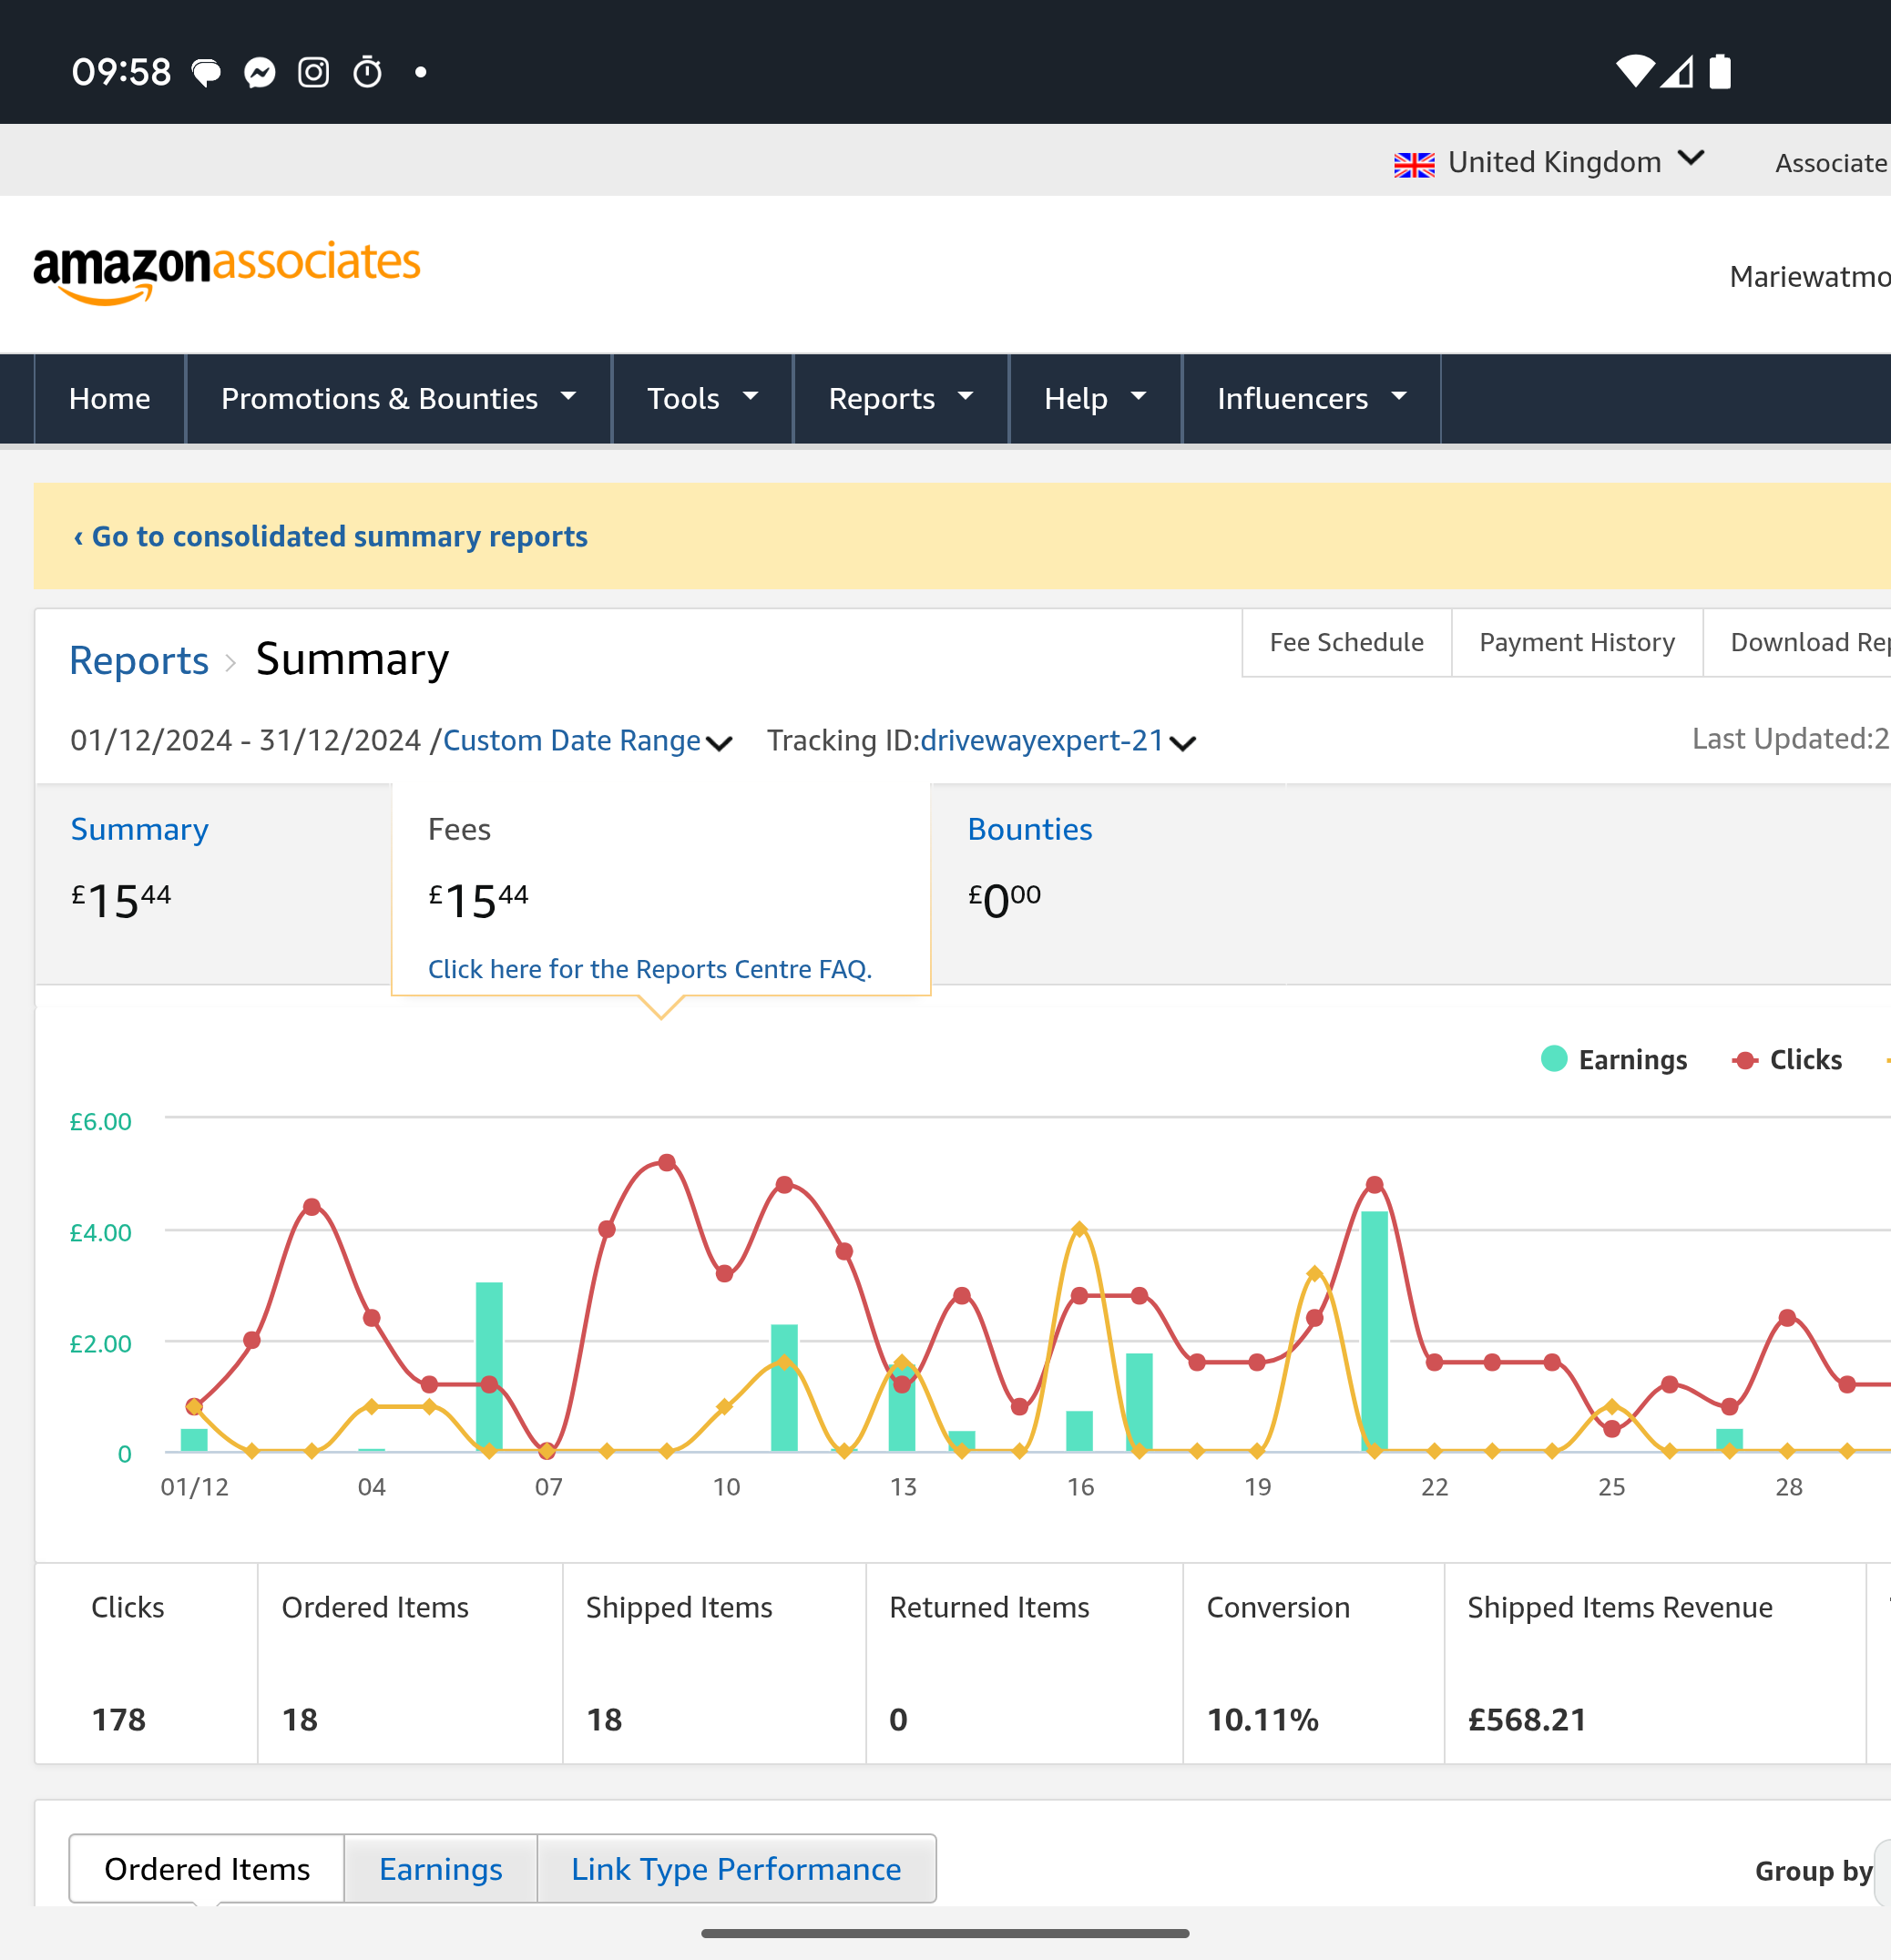Open the Custom Date Range dropdown
Screen dimensions: 1891x1960
pos(587,740)
